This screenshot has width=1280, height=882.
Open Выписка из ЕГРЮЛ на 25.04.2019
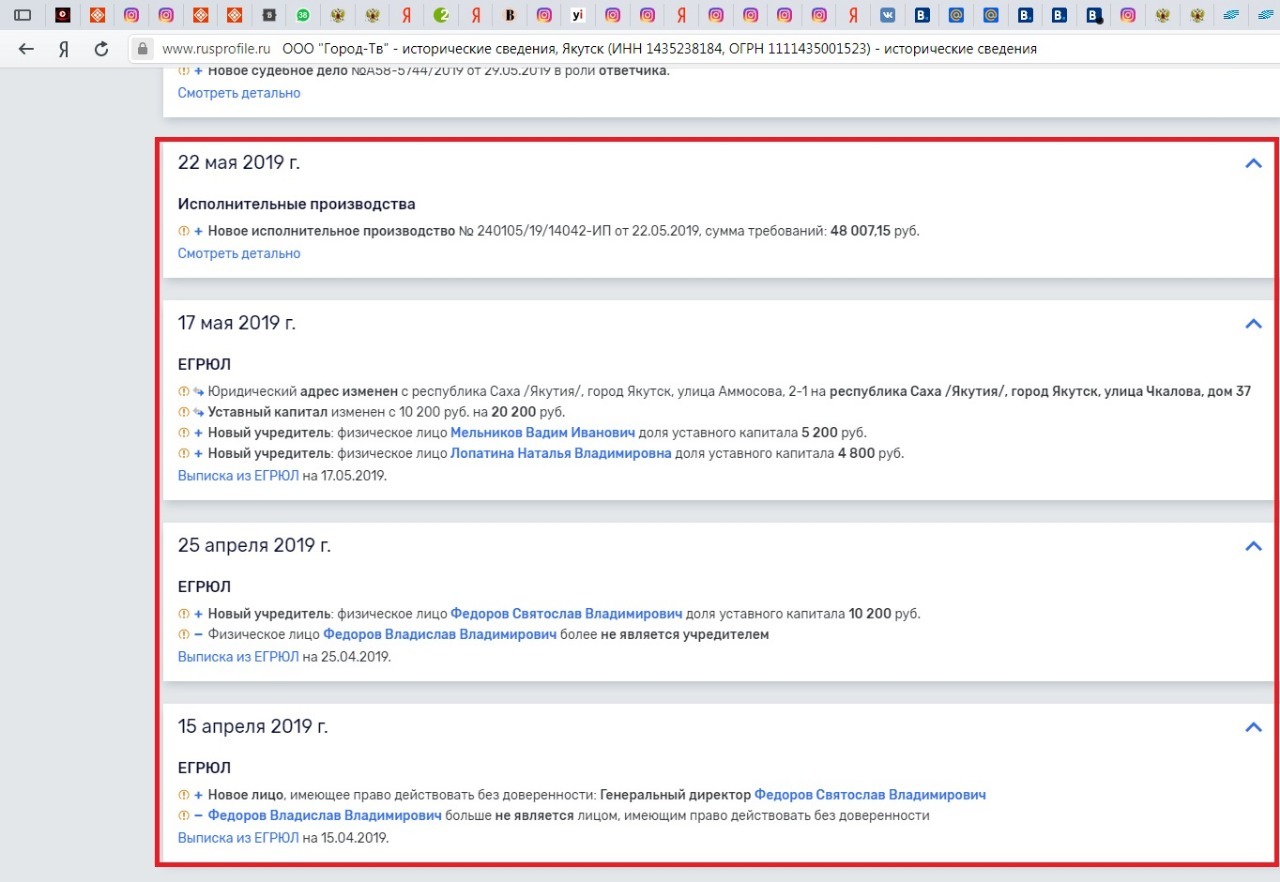click(x=238, y=657)
